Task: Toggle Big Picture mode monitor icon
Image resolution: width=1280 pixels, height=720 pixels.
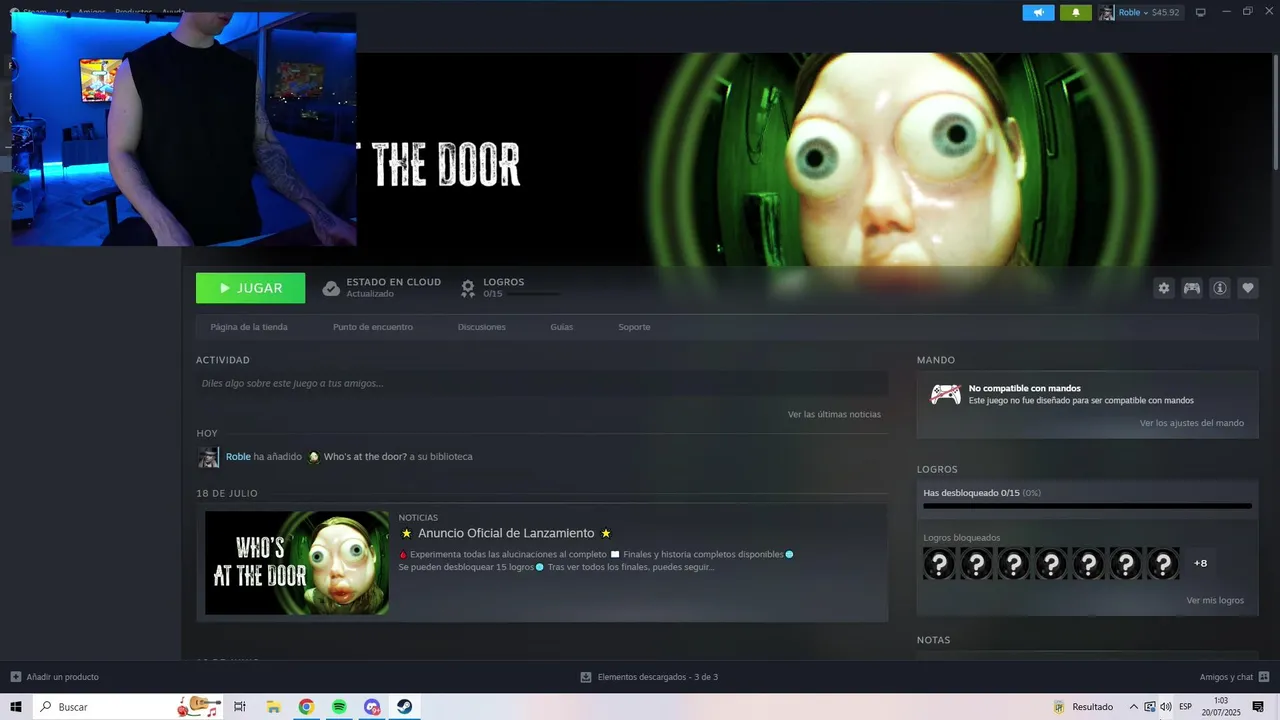Action: 1201,12
